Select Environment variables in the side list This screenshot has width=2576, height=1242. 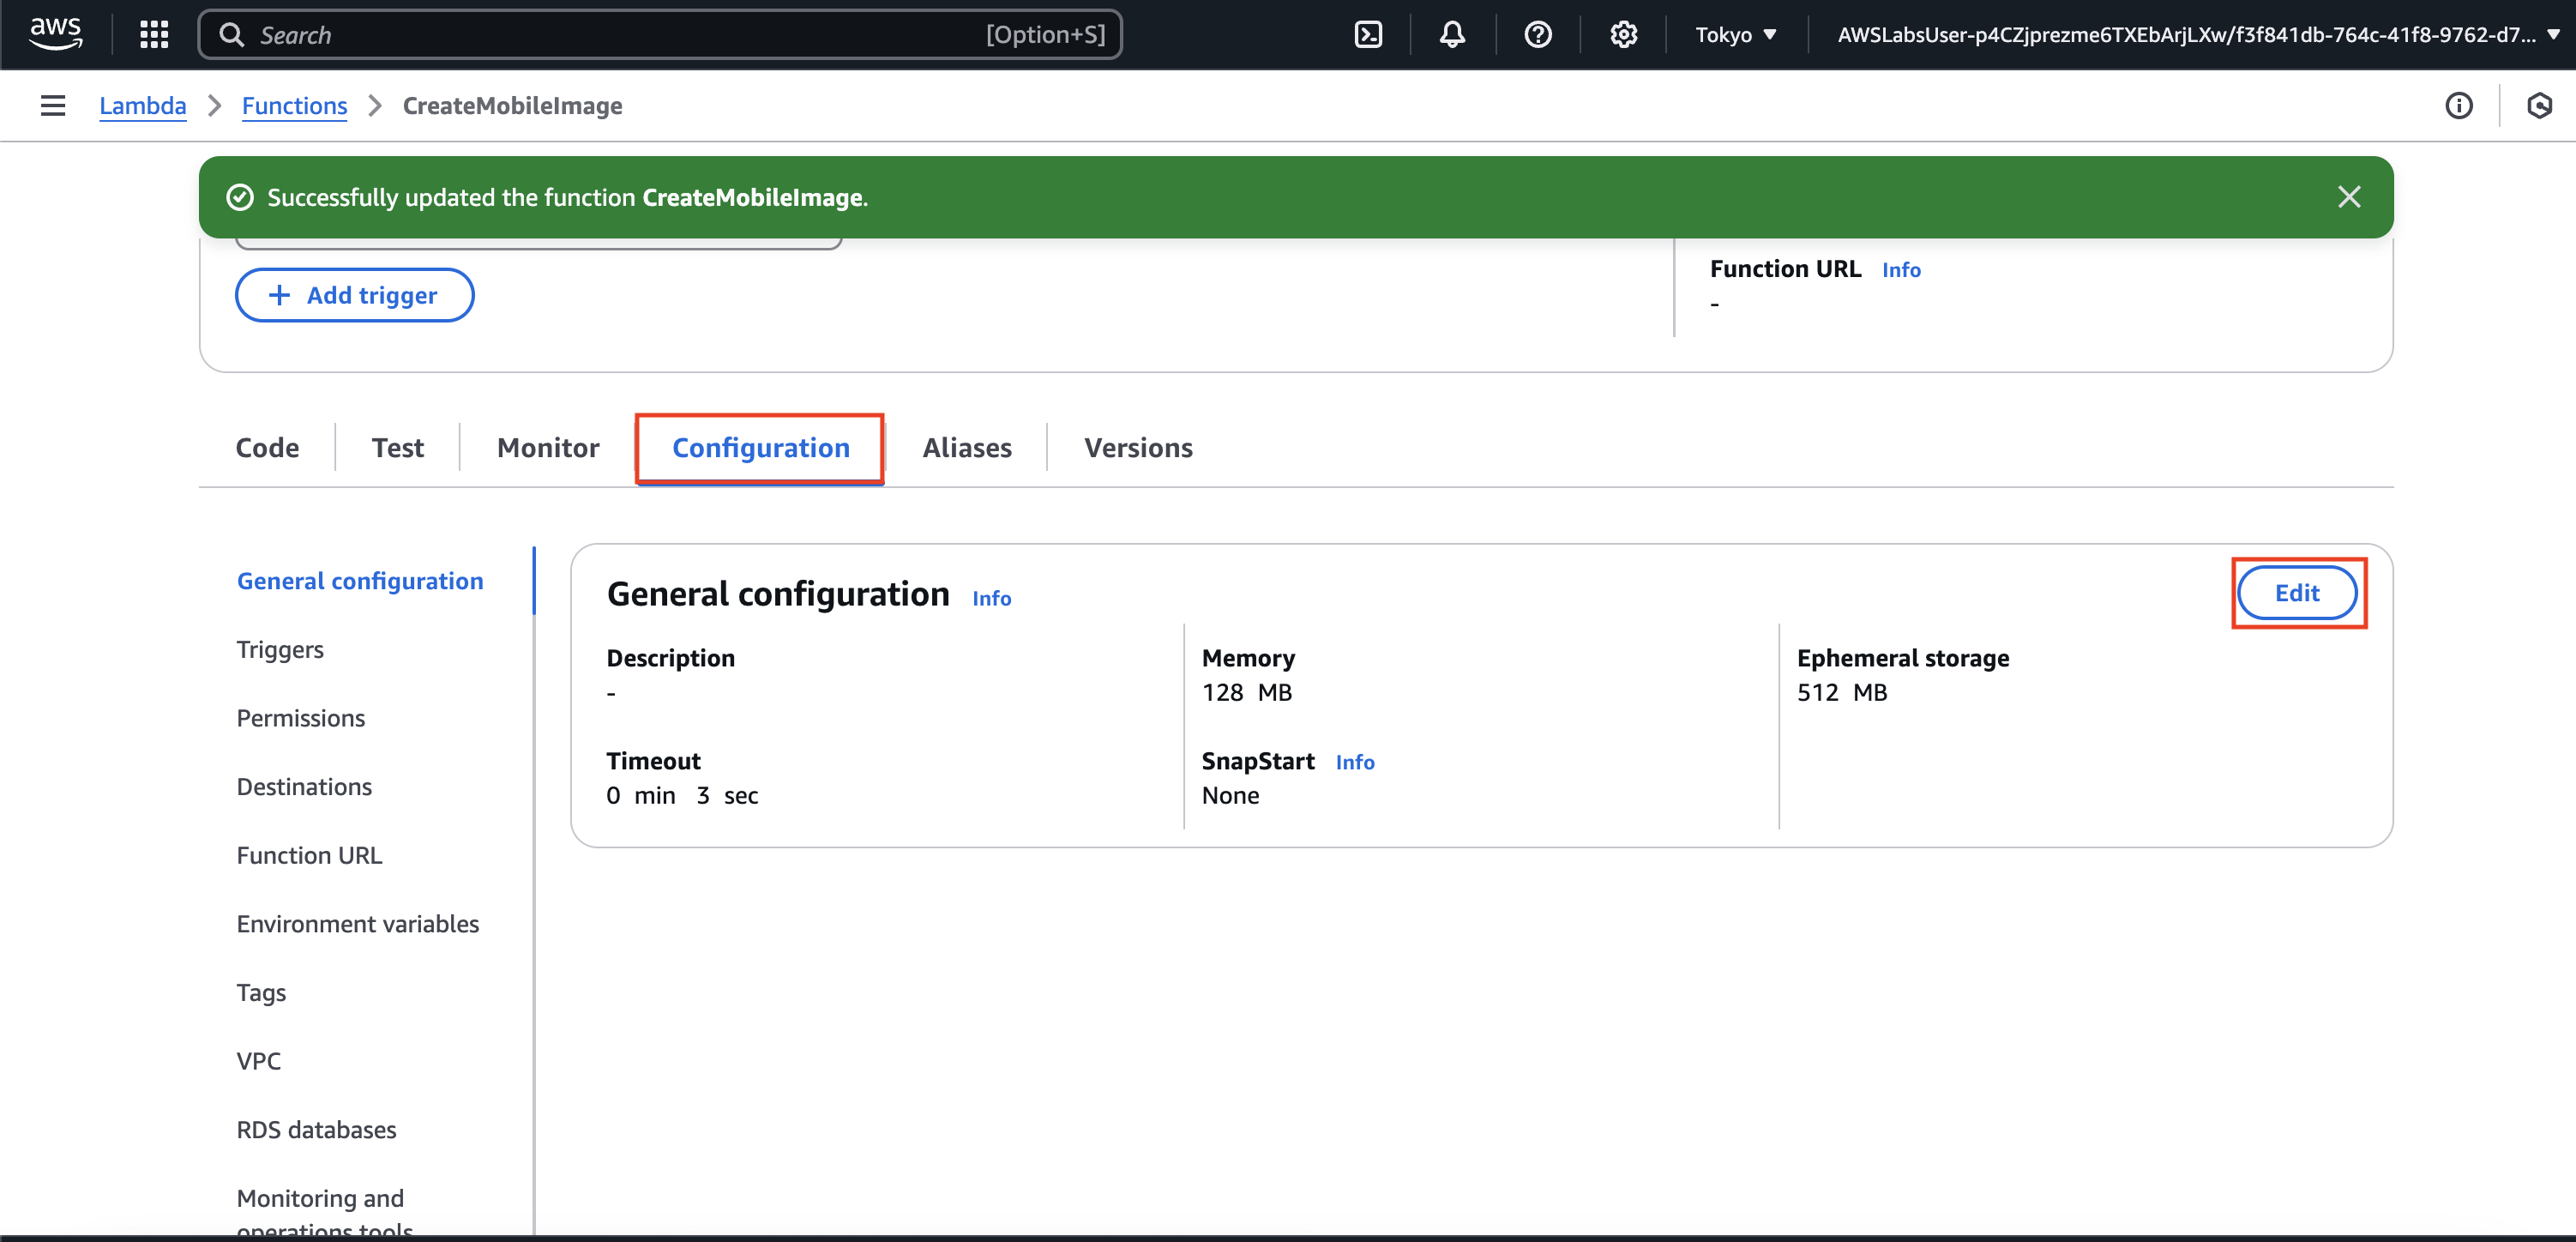(357, 923)
